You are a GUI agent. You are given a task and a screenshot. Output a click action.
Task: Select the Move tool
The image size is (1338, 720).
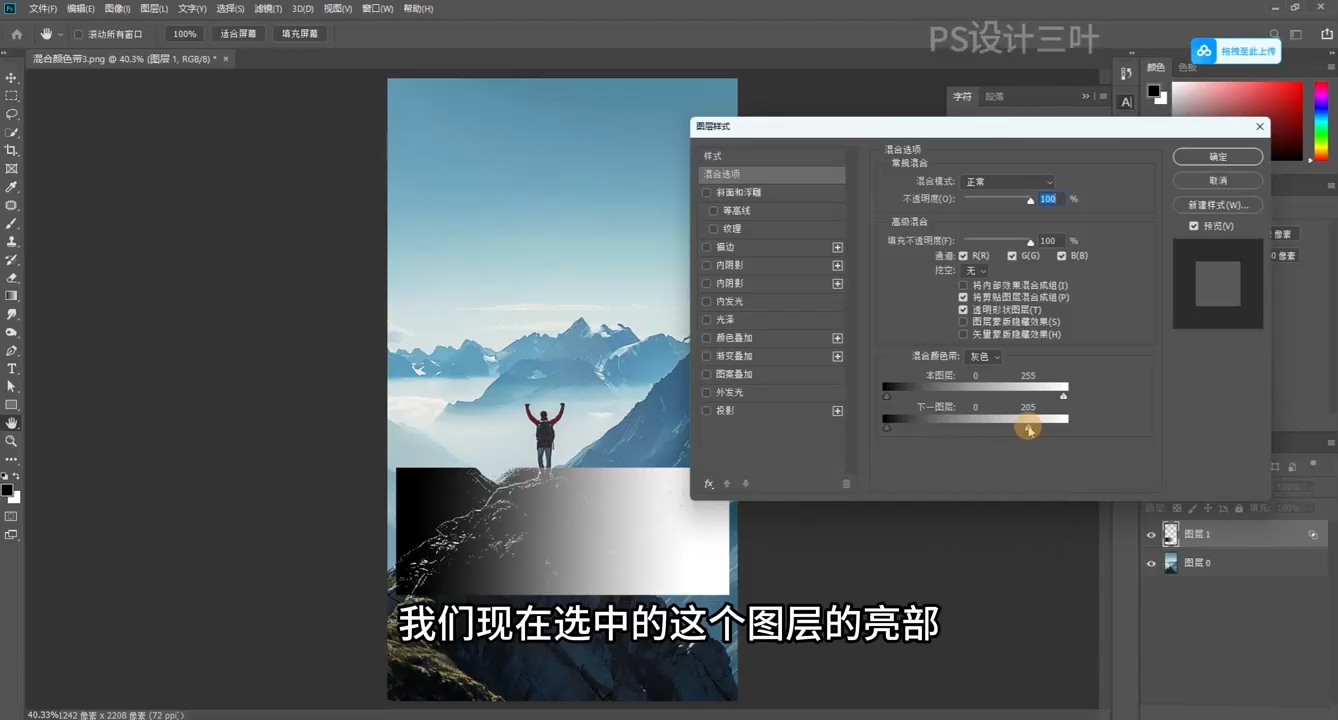point(12,78)
